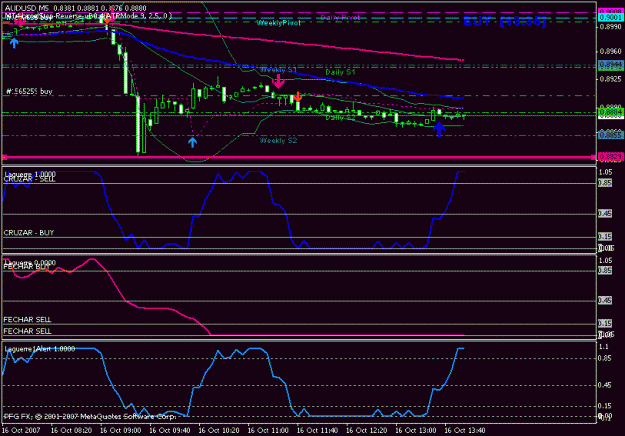Image resolution: width=625 pixels, height=436 pixels.
Task: Click the 'Weekly S2' level label
Action: (x=278, y=141)
